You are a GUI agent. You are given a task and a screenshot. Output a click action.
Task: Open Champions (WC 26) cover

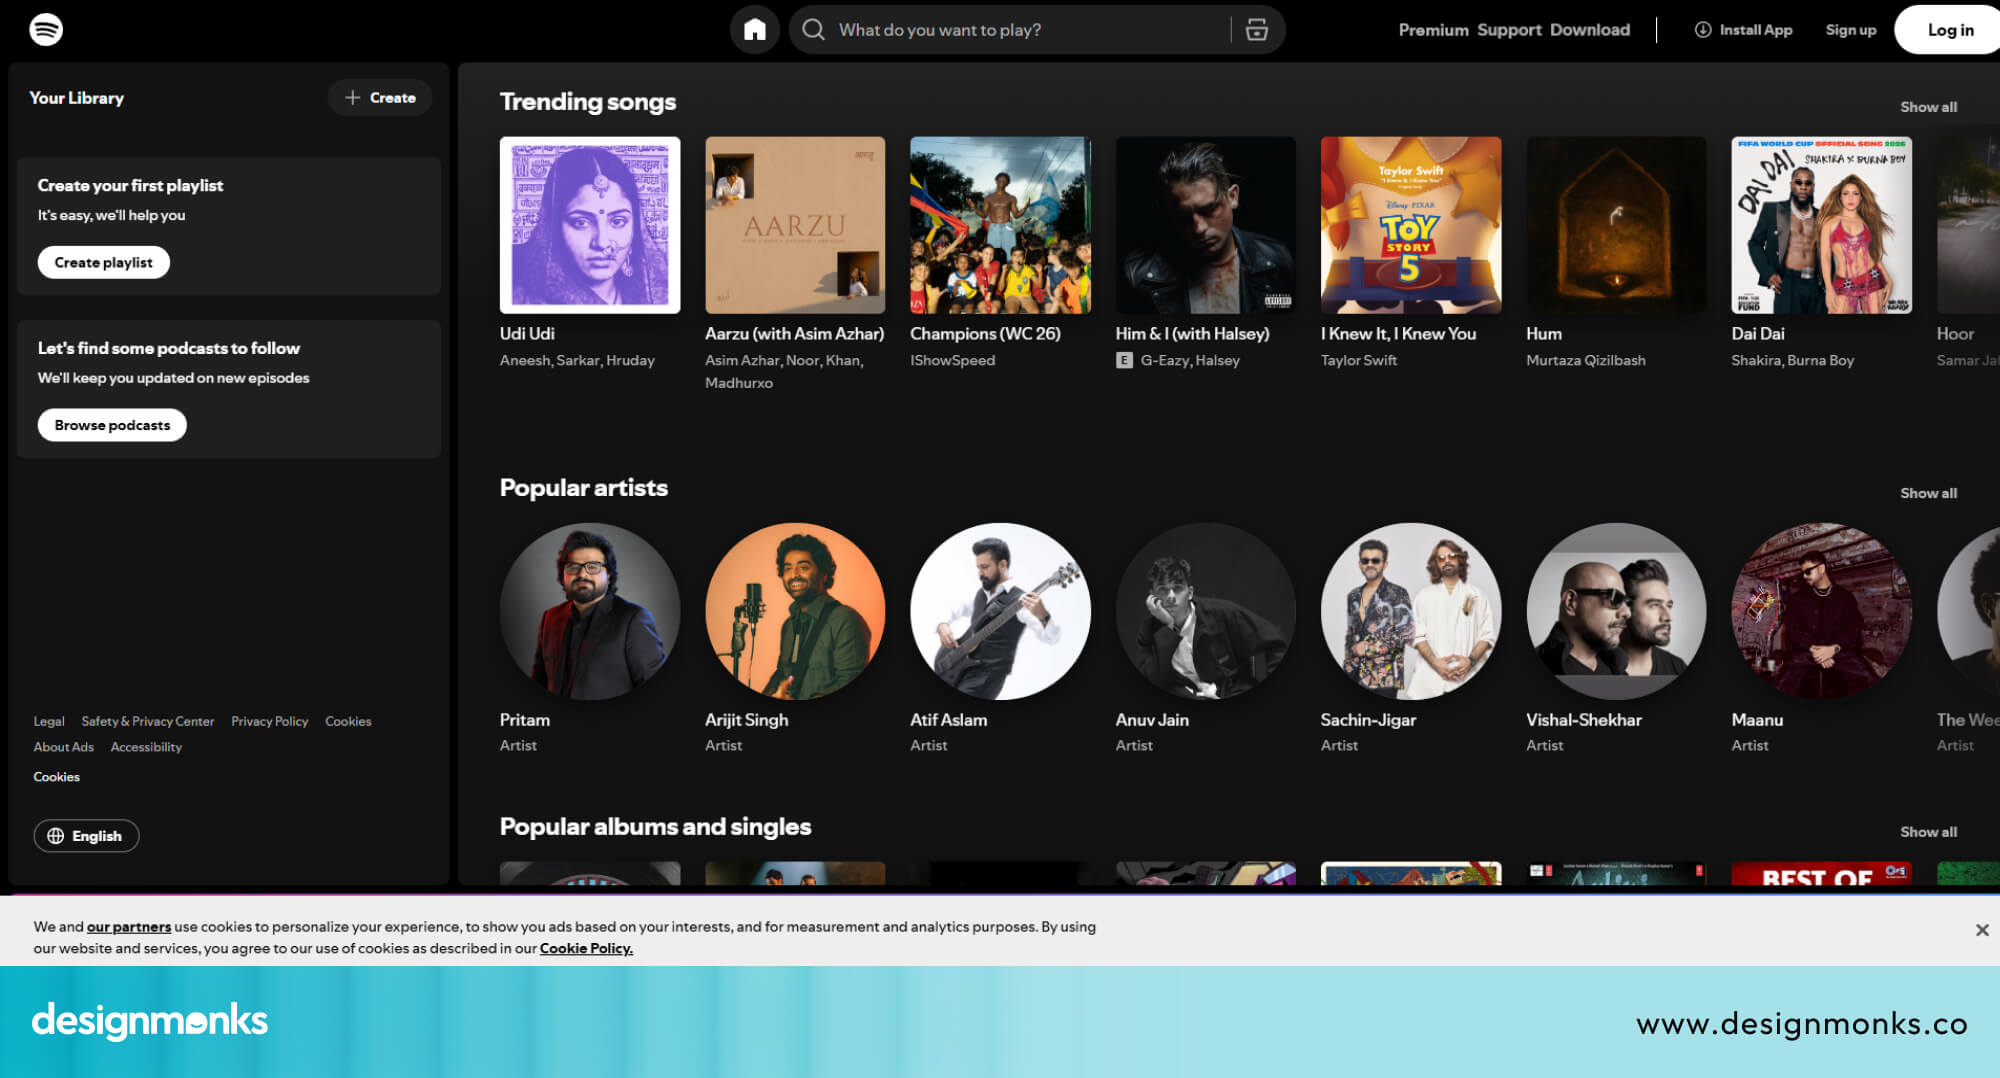tap(1000, 225)
